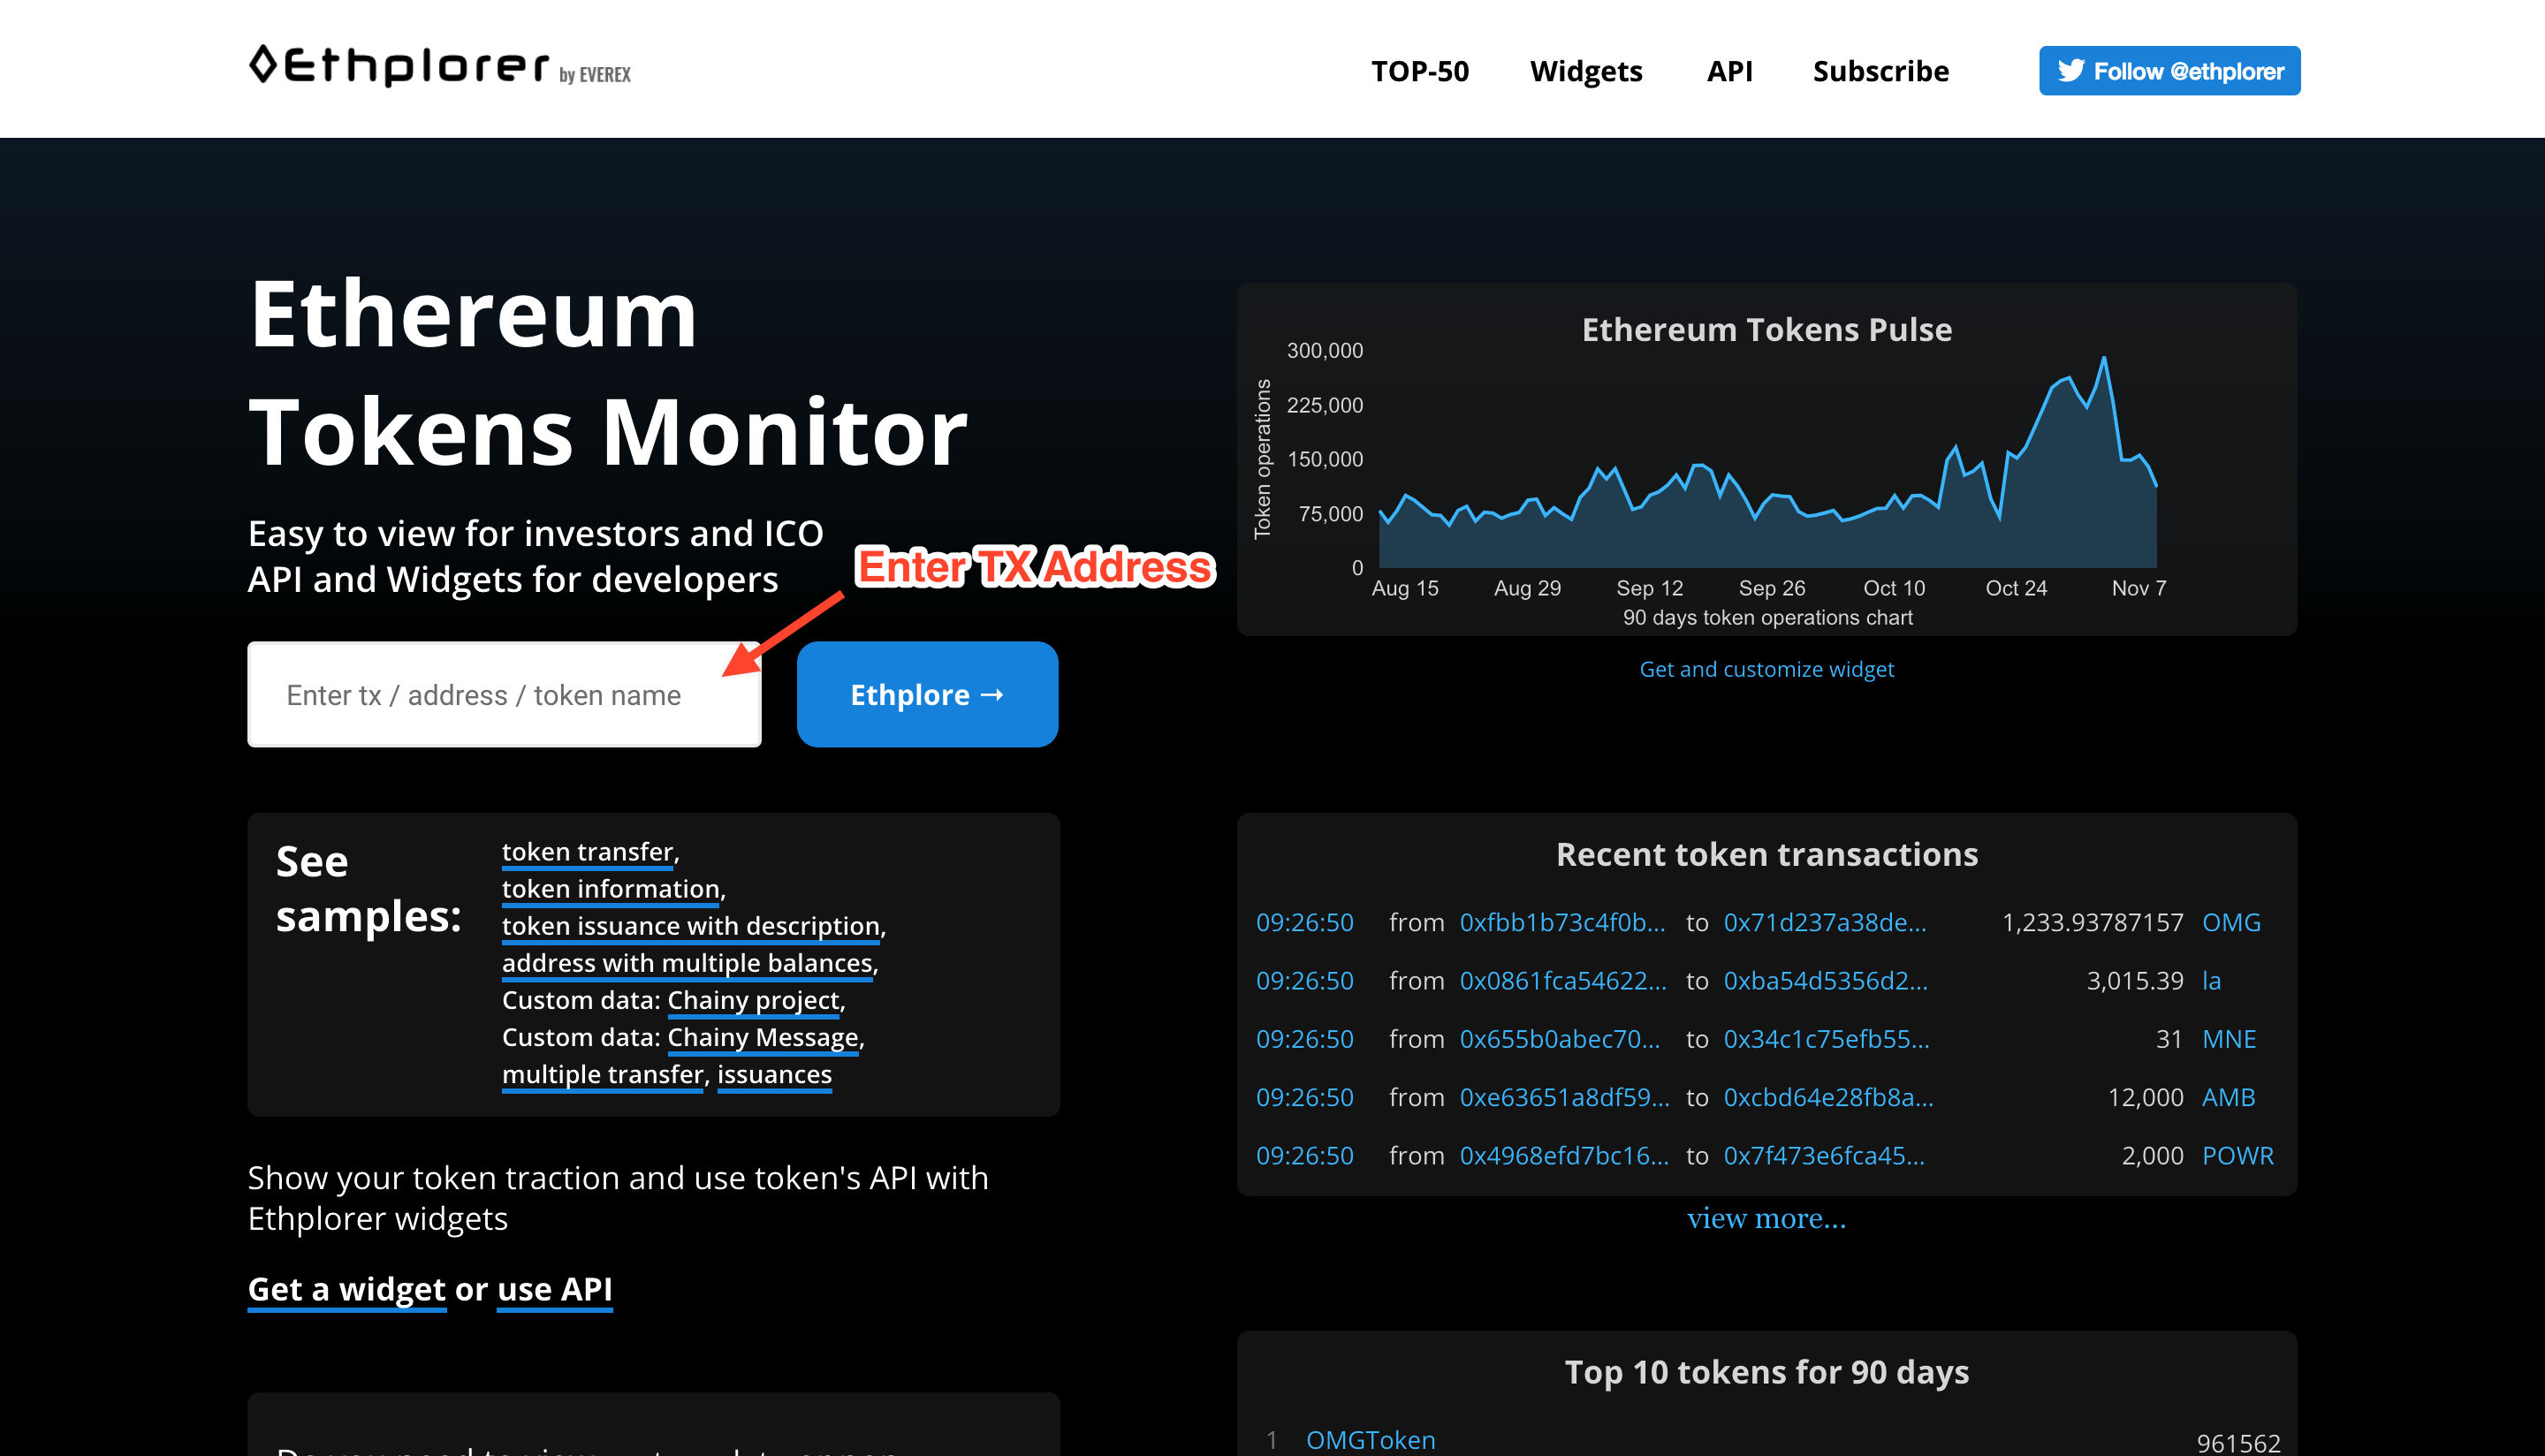This screenshot has width=2545, height=1456.
Task: Open the issuances sample
Action: [774, 1074]
